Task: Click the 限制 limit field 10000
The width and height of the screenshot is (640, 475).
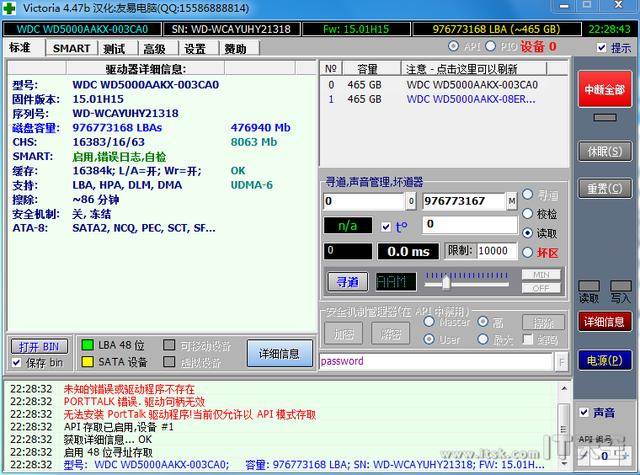Action: tap(497, 251)
